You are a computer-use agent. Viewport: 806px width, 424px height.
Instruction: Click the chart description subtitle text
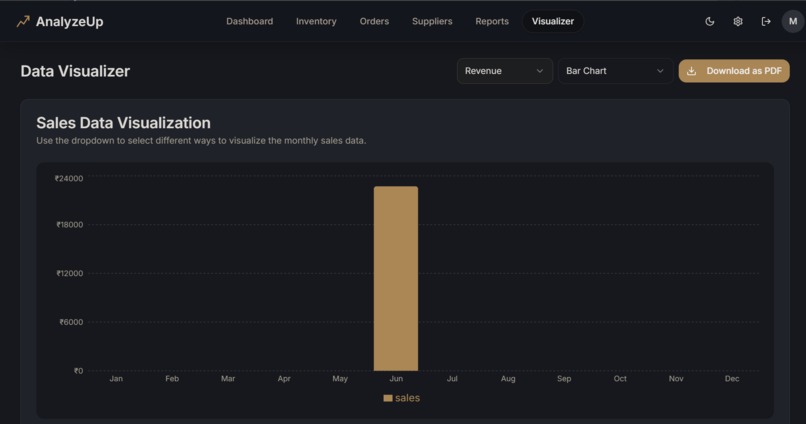point(201,141)
